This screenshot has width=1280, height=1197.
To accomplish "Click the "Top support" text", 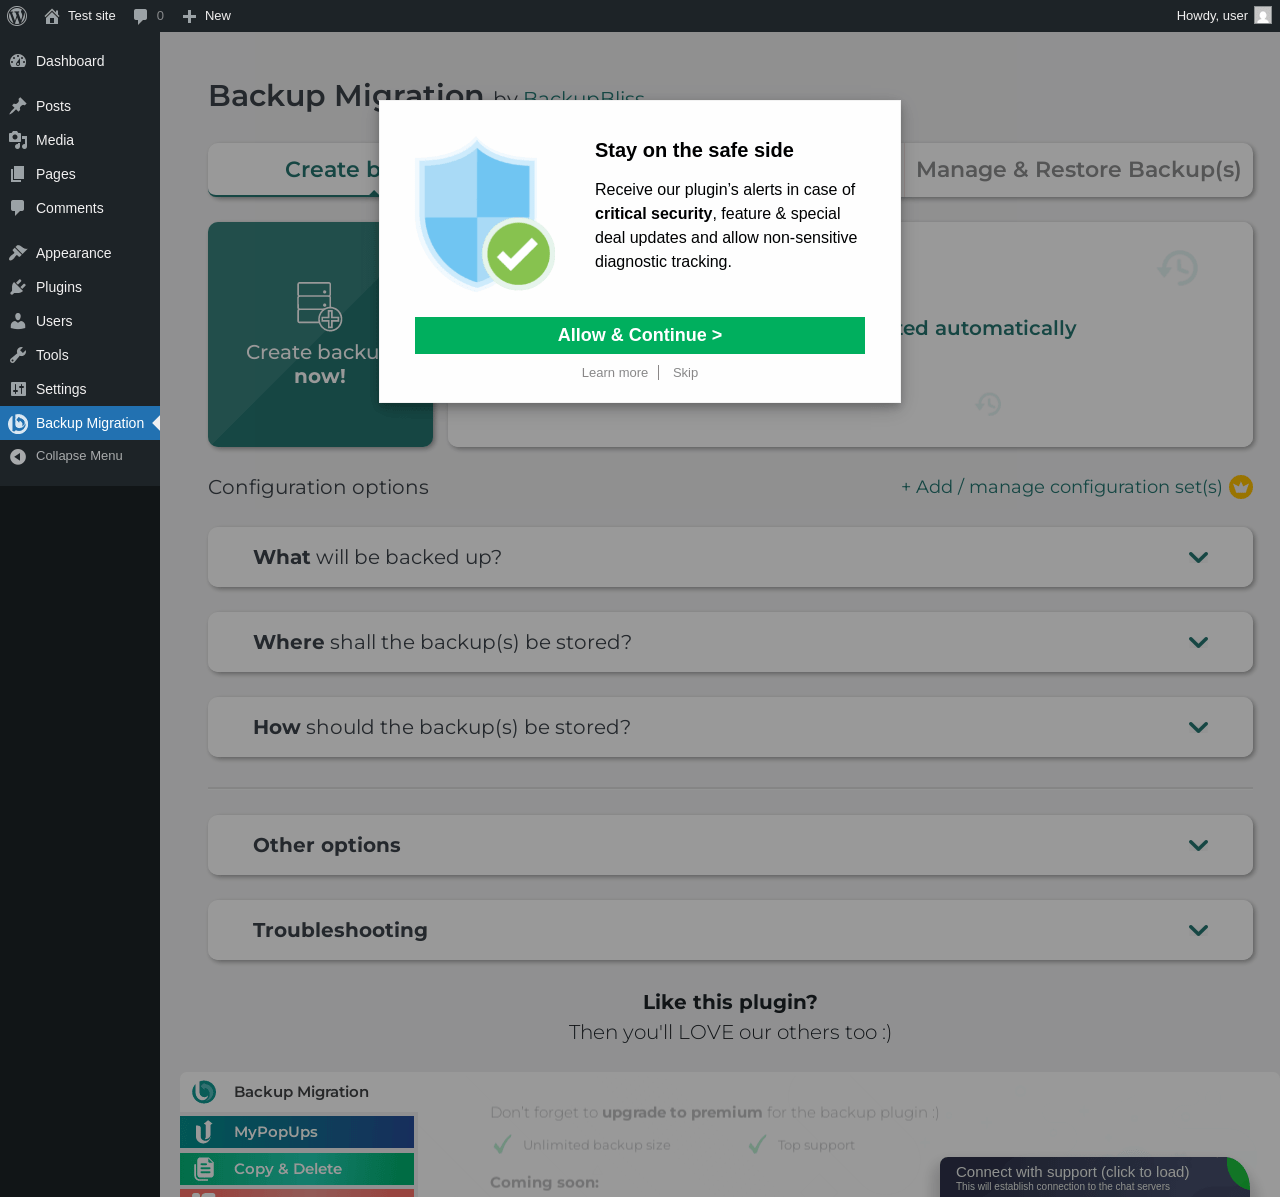I will pos(816,1145).
